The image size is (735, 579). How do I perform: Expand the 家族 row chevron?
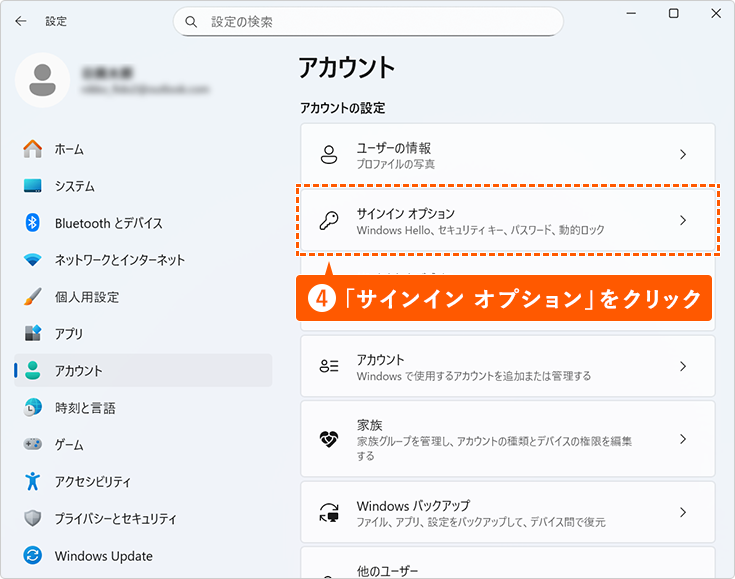pyautogui.click(x=683, y=439)
